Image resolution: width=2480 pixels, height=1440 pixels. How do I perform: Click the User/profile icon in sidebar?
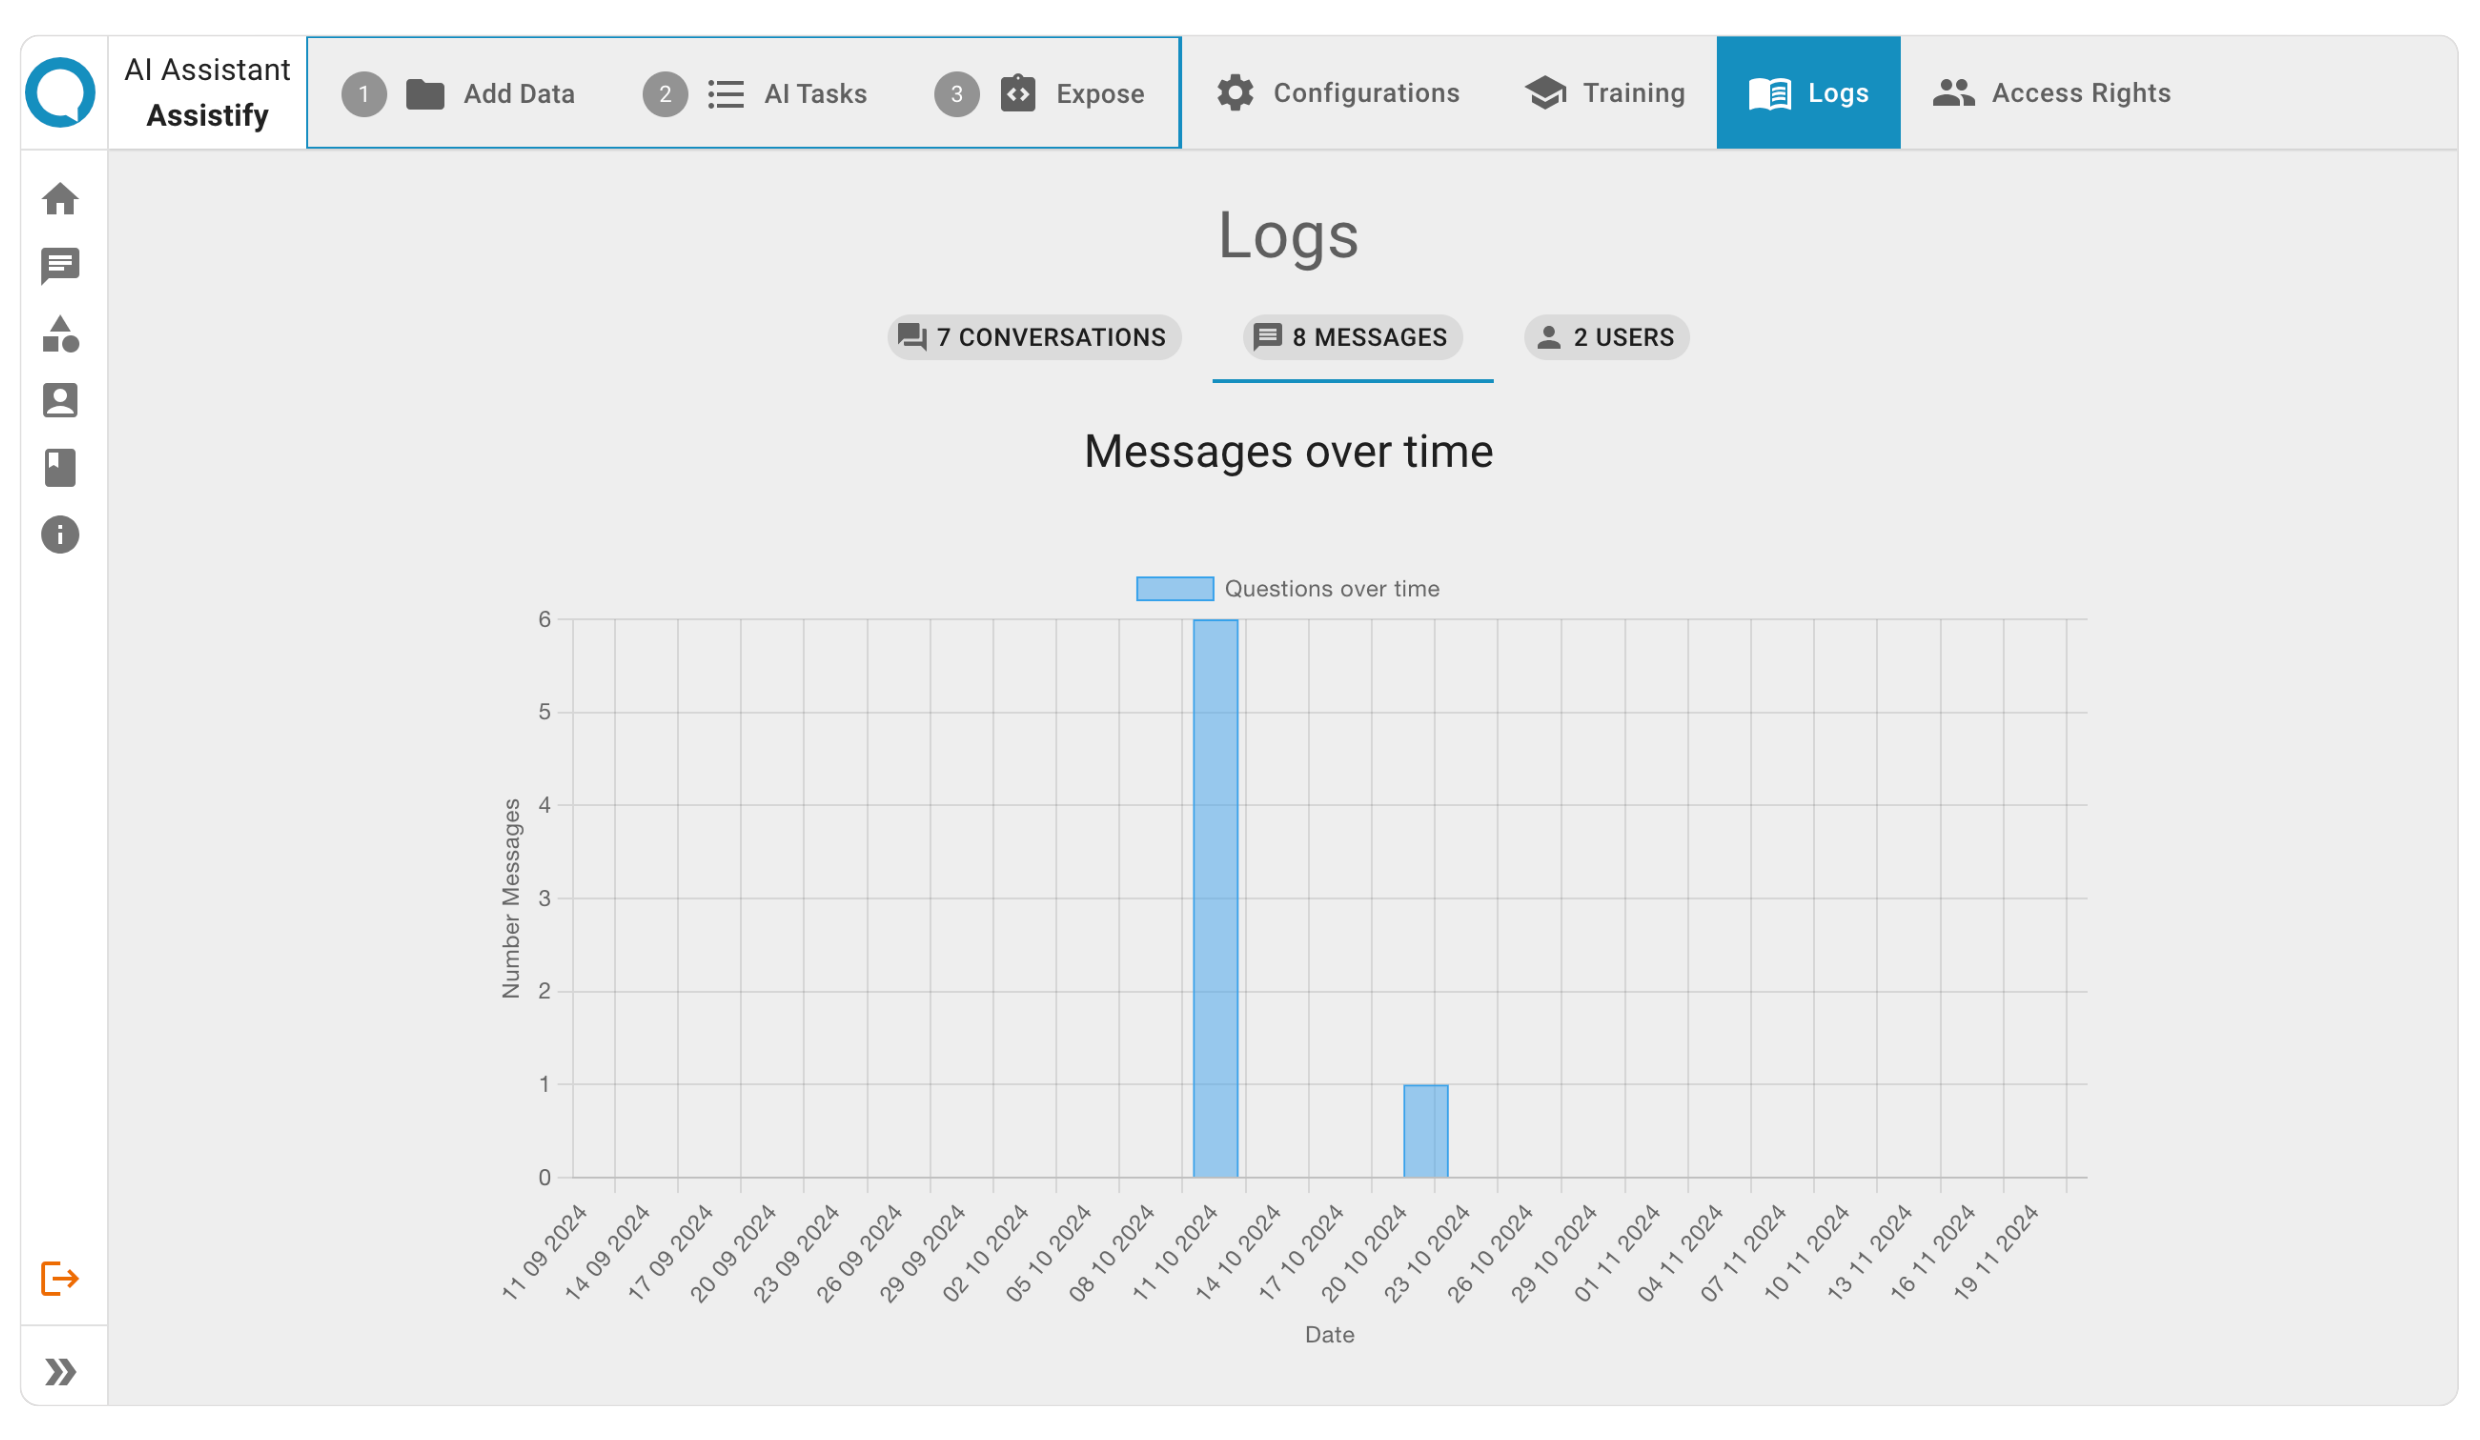[x=60, y=399]
